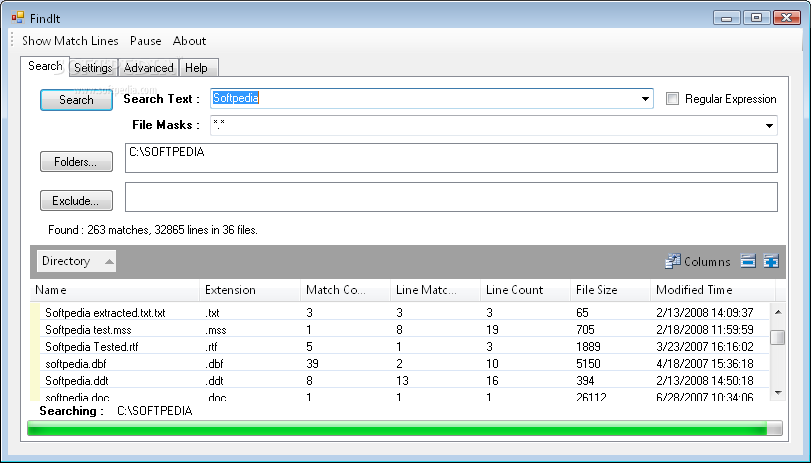Sort by Match Co... column header
The height and width of the screenshot is (463, 811).
tap(345, 290)
